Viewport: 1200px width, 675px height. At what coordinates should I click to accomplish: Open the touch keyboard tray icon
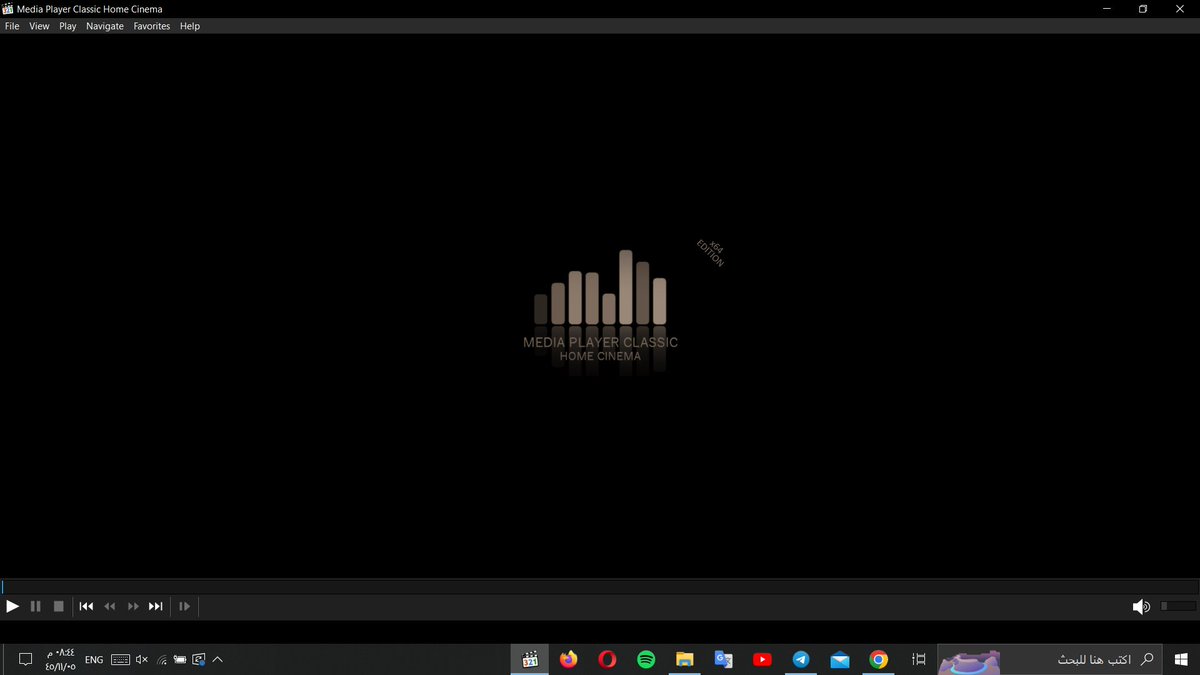pyautogui.click(x=120, y=660)
